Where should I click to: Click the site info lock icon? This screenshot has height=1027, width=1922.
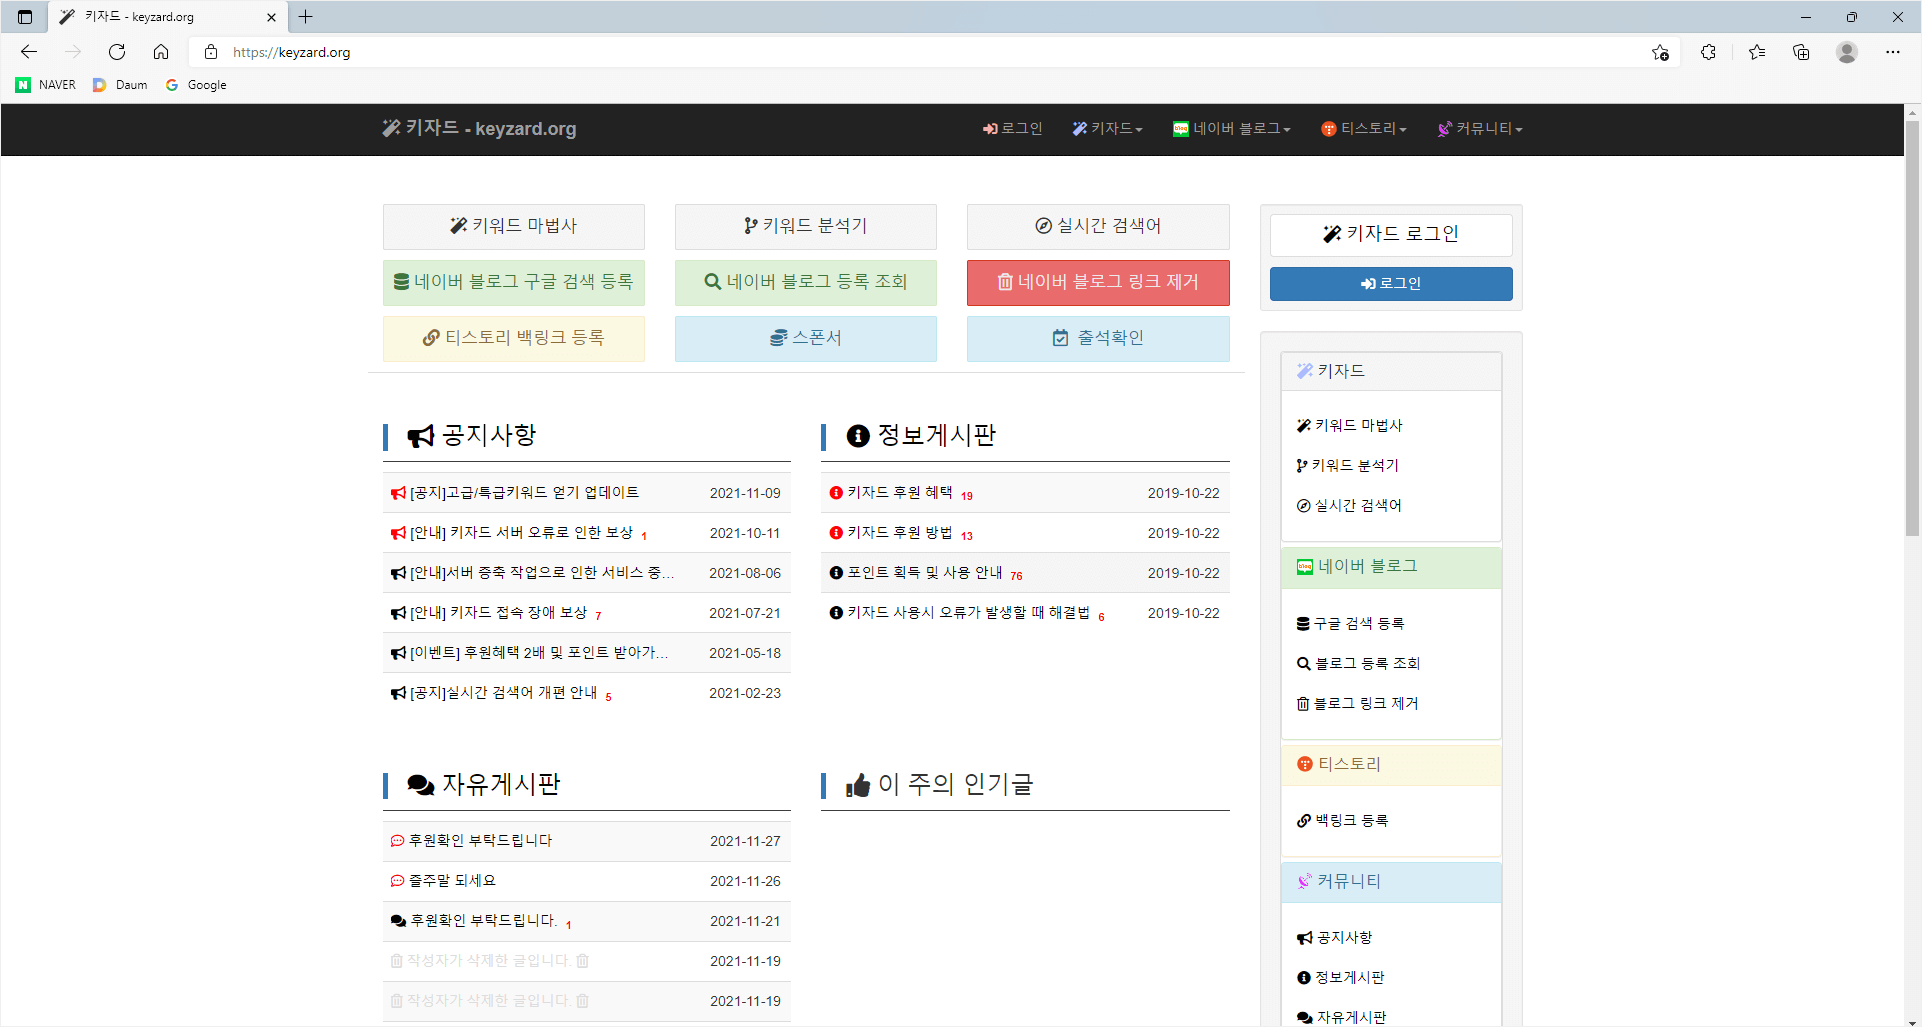click(x=211, y=52)
